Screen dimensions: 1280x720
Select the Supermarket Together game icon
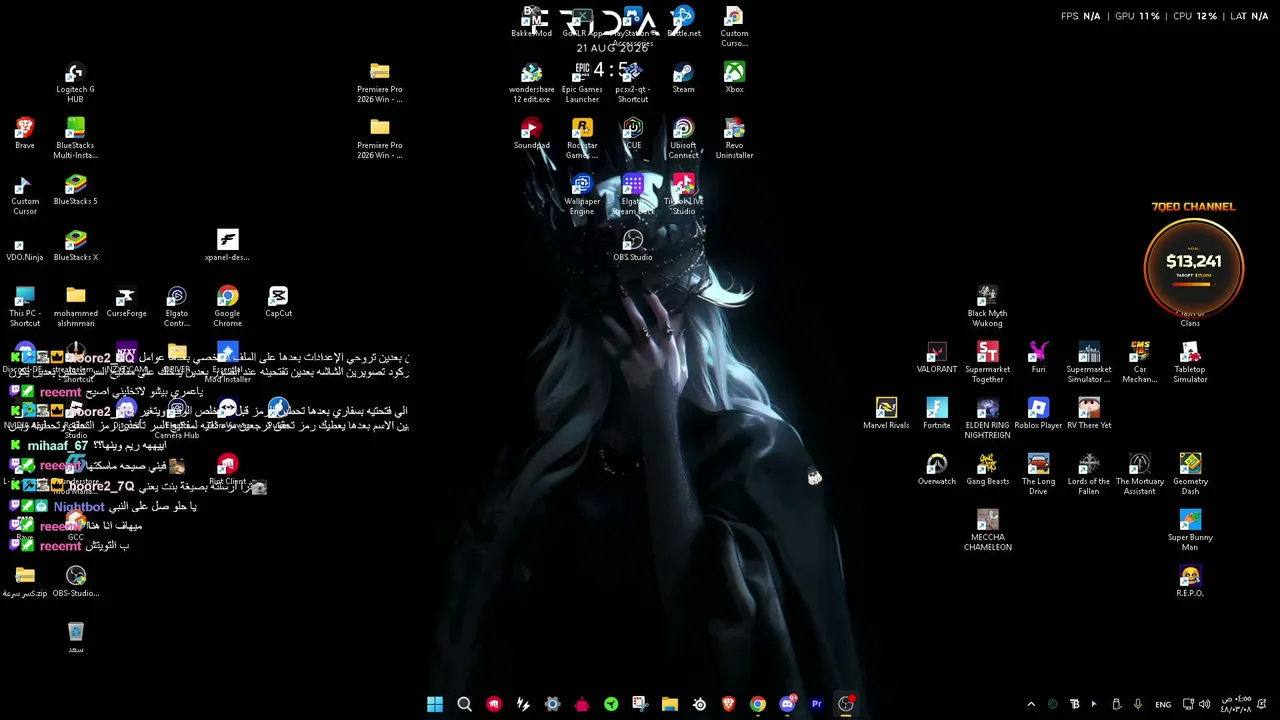[x=988, y=363]
